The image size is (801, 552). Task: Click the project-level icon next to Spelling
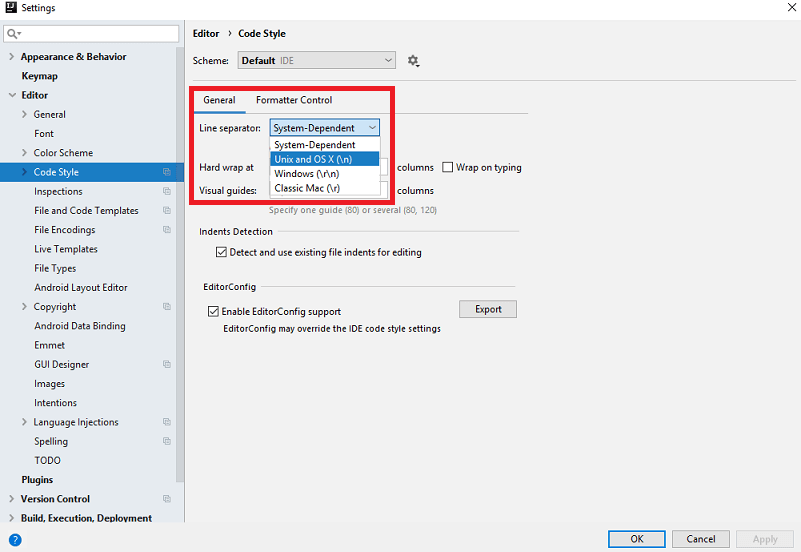point(167,441)
